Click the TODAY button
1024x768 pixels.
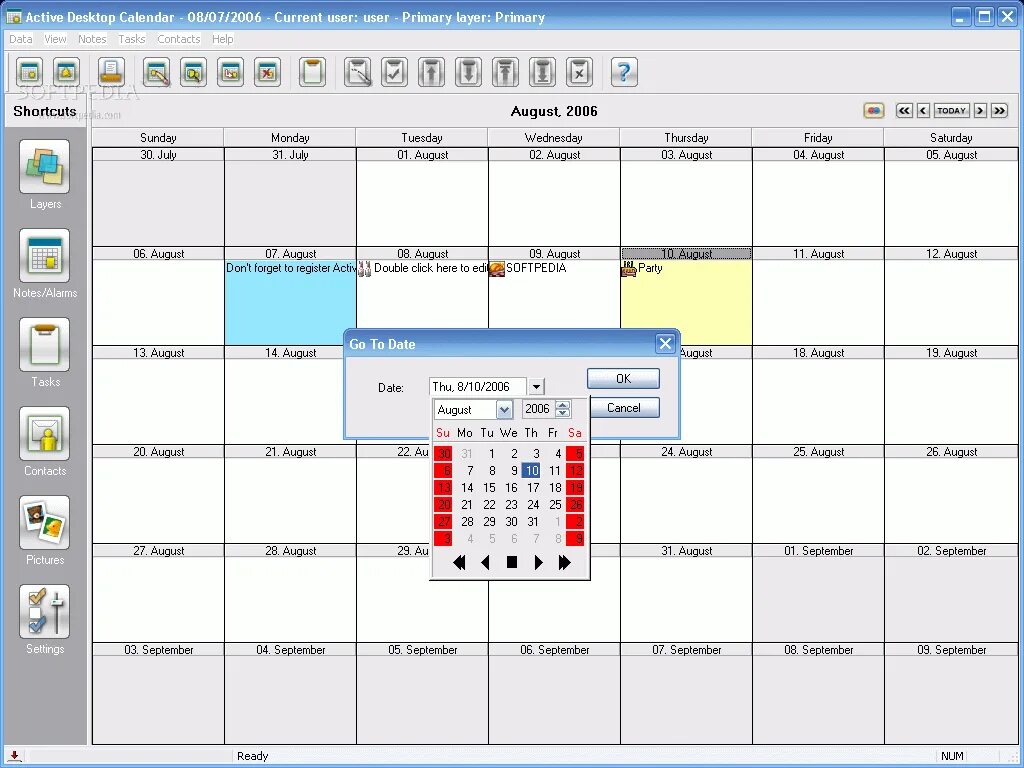[x=951, y=110]
